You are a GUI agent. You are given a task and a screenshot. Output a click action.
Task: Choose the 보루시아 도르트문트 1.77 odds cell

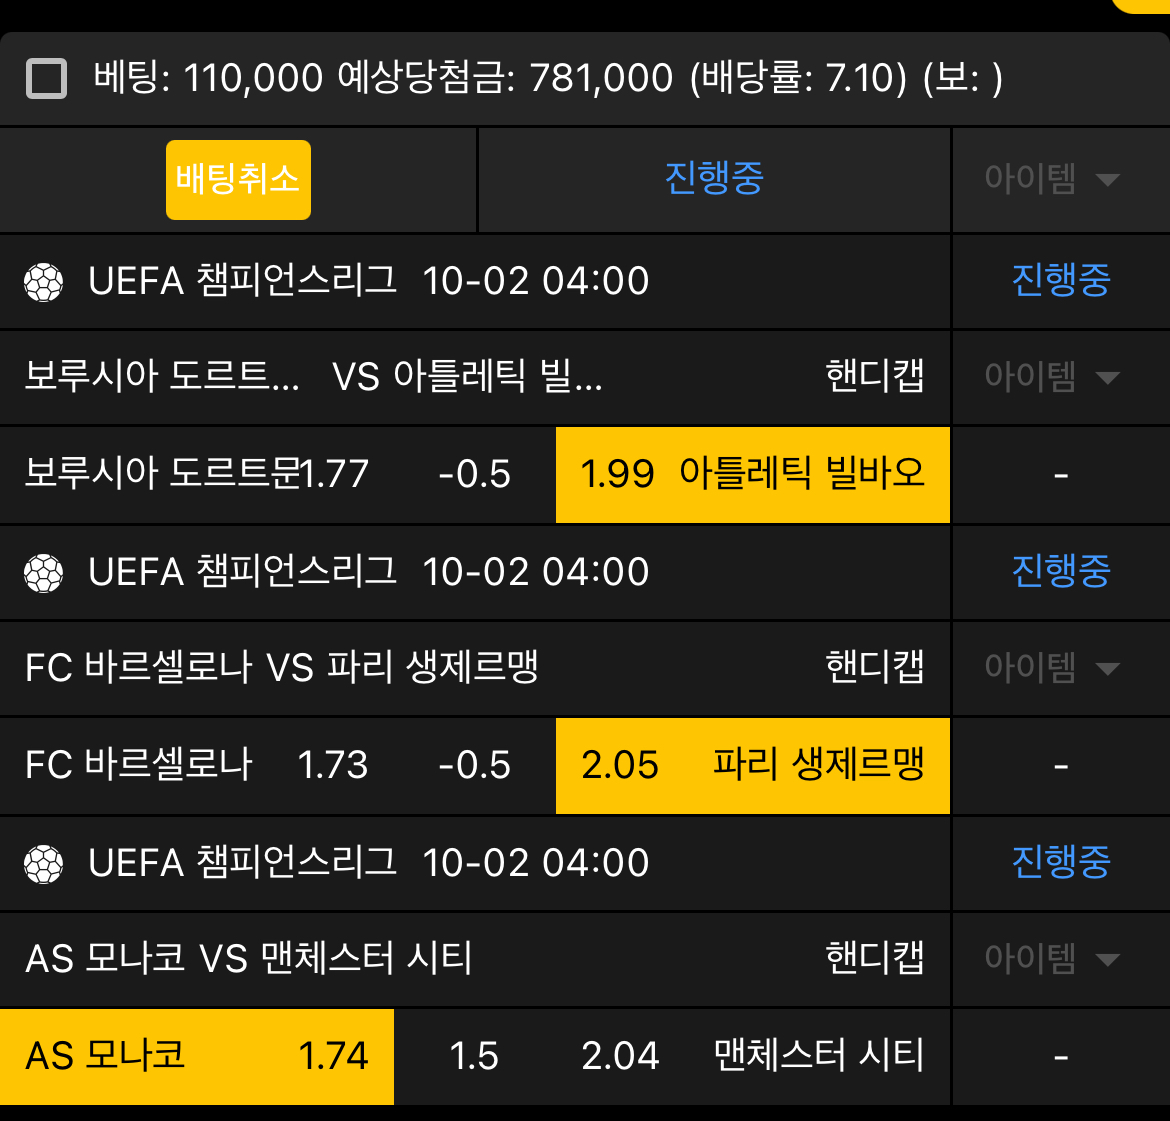(197, 474)
